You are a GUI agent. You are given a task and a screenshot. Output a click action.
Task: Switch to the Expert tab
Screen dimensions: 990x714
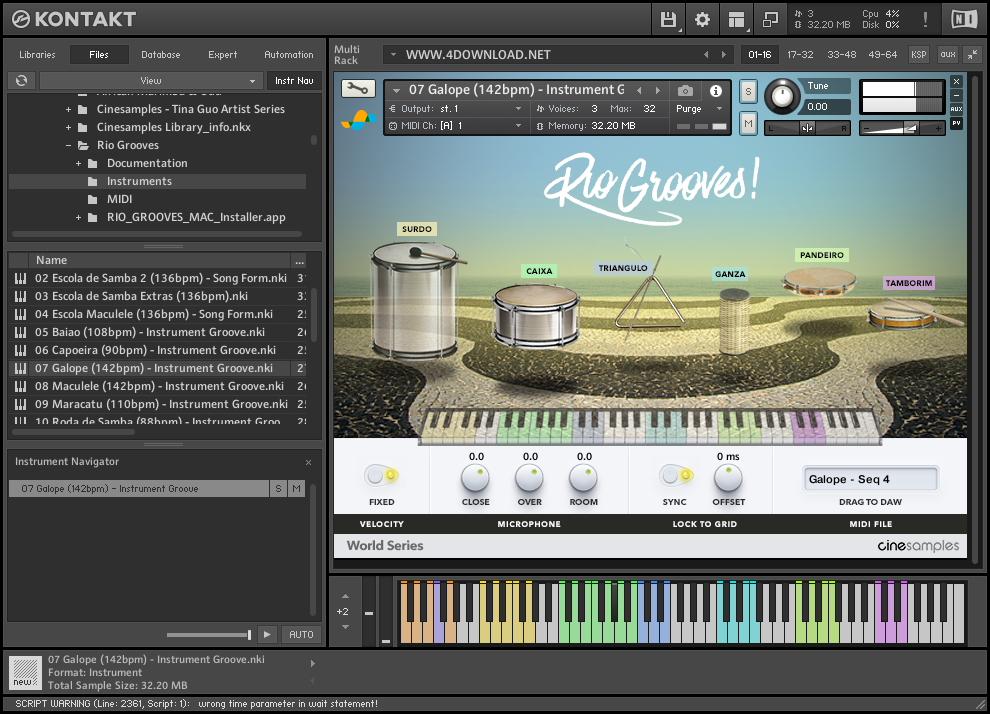click(x=222, y=55)
